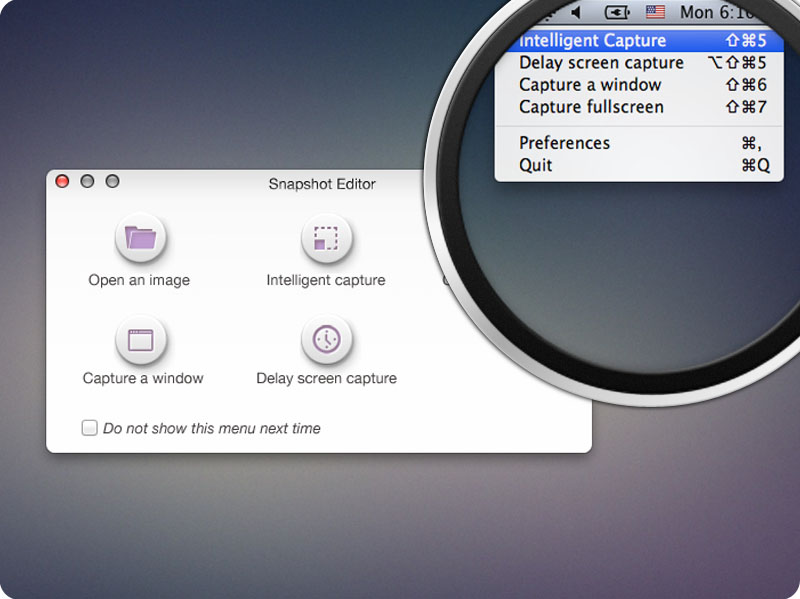Click the Snapshot Editor title text
The width and height of the screenshot is (800, 599).
click(x=322, y=184)
